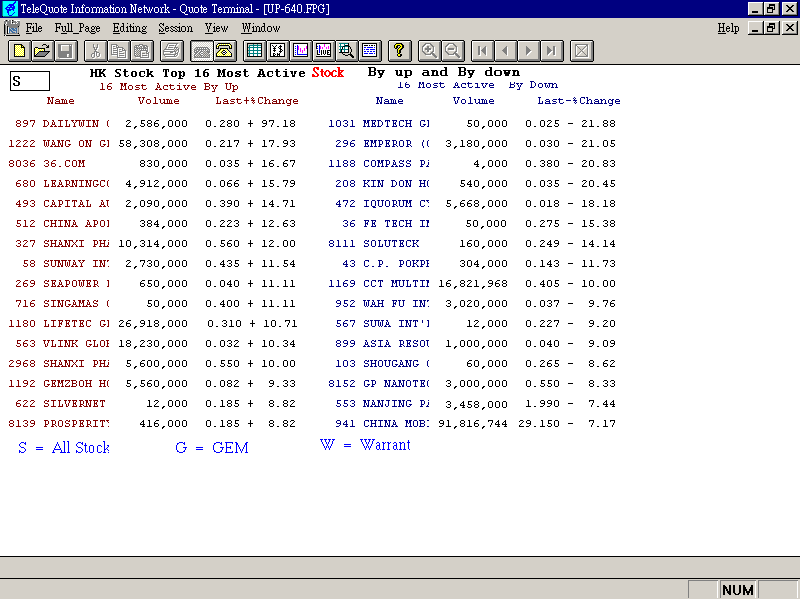Click the Copy toolbar icon
800x600 pixels.
119,51
